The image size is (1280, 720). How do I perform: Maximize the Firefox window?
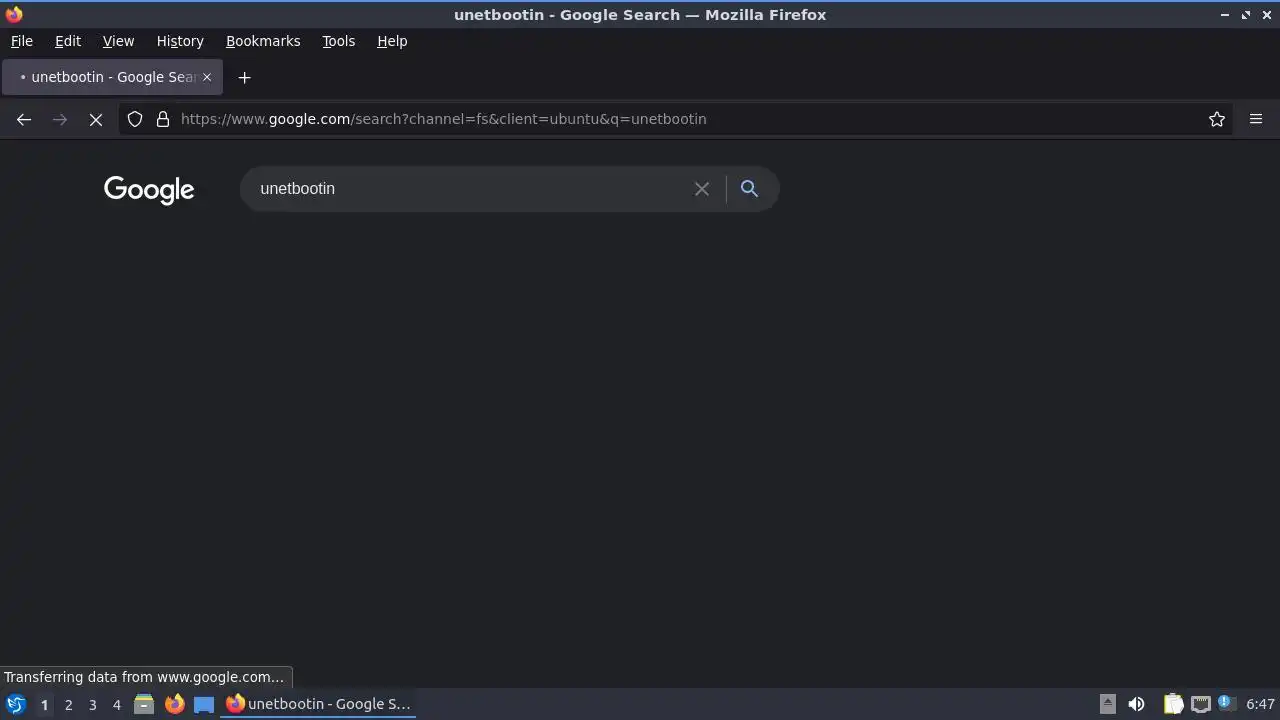tap(1246, 15)
